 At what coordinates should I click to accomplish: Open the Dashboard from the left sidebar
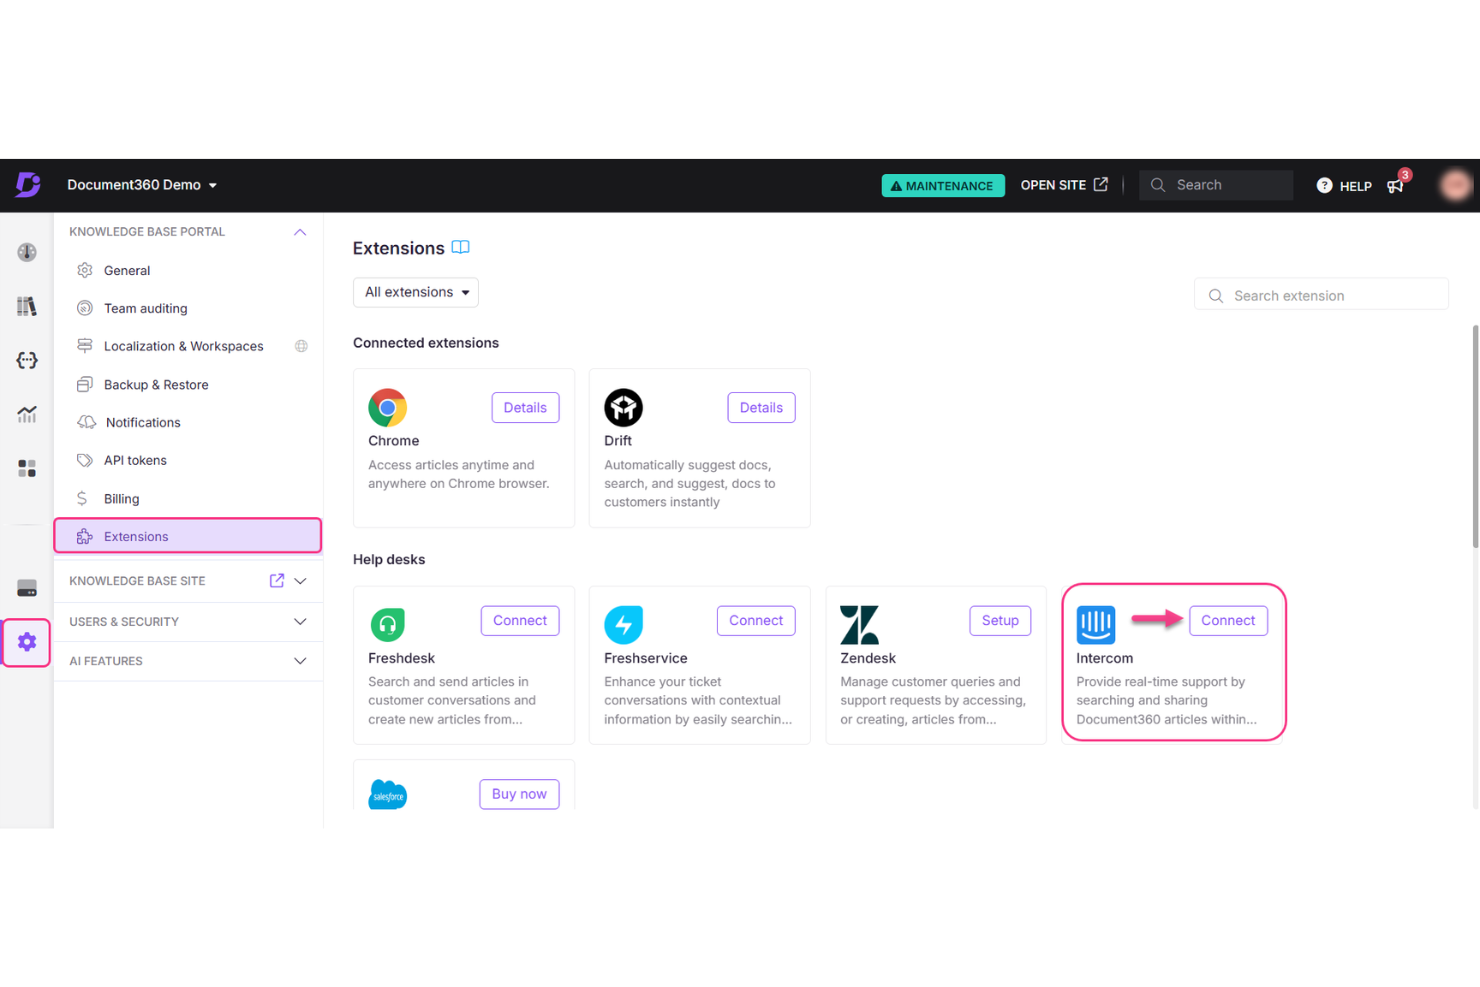point(27,252)
